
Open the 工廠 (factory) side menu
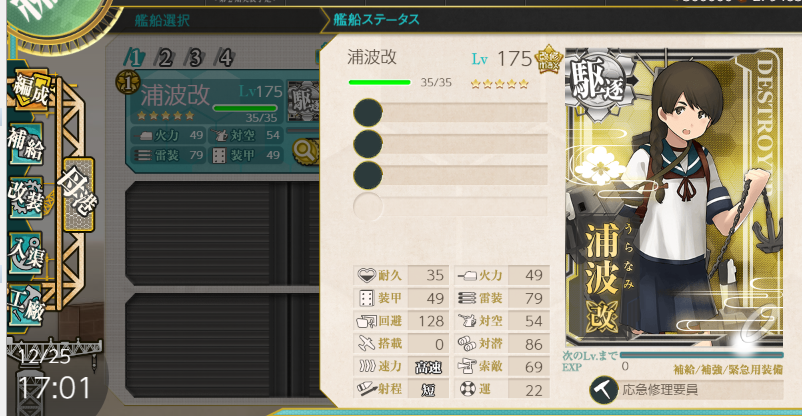pyautogui.click(x=26, y=304)
